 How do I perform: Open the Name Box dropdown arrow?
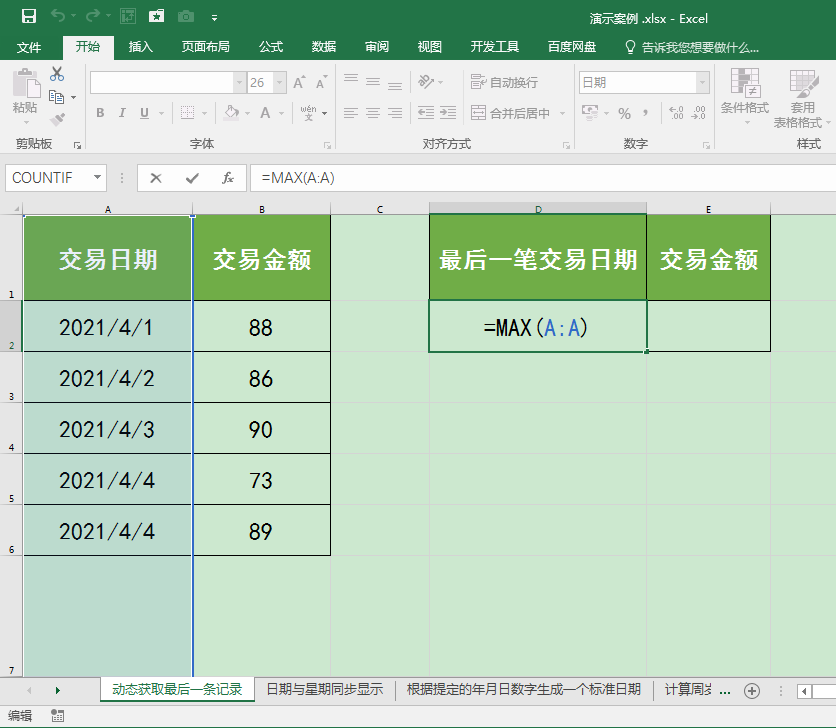(x=97, y=177)
